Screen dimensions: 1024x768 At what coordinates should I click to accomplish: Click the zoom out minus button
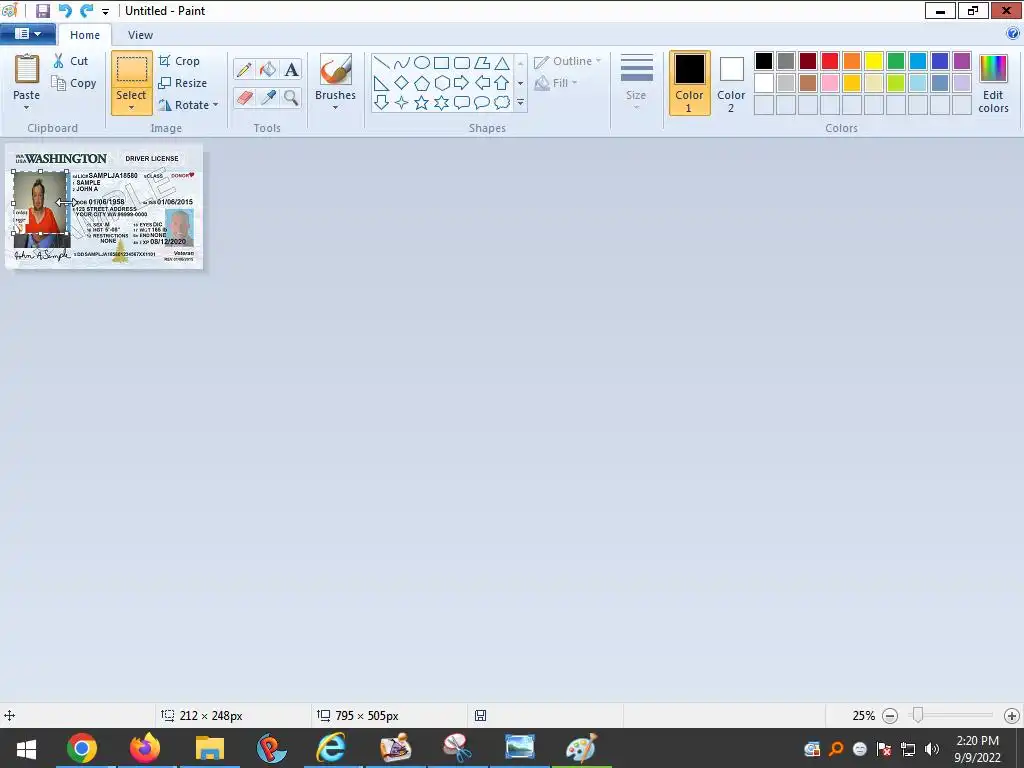pyautogui.click(x=889, y=716)
